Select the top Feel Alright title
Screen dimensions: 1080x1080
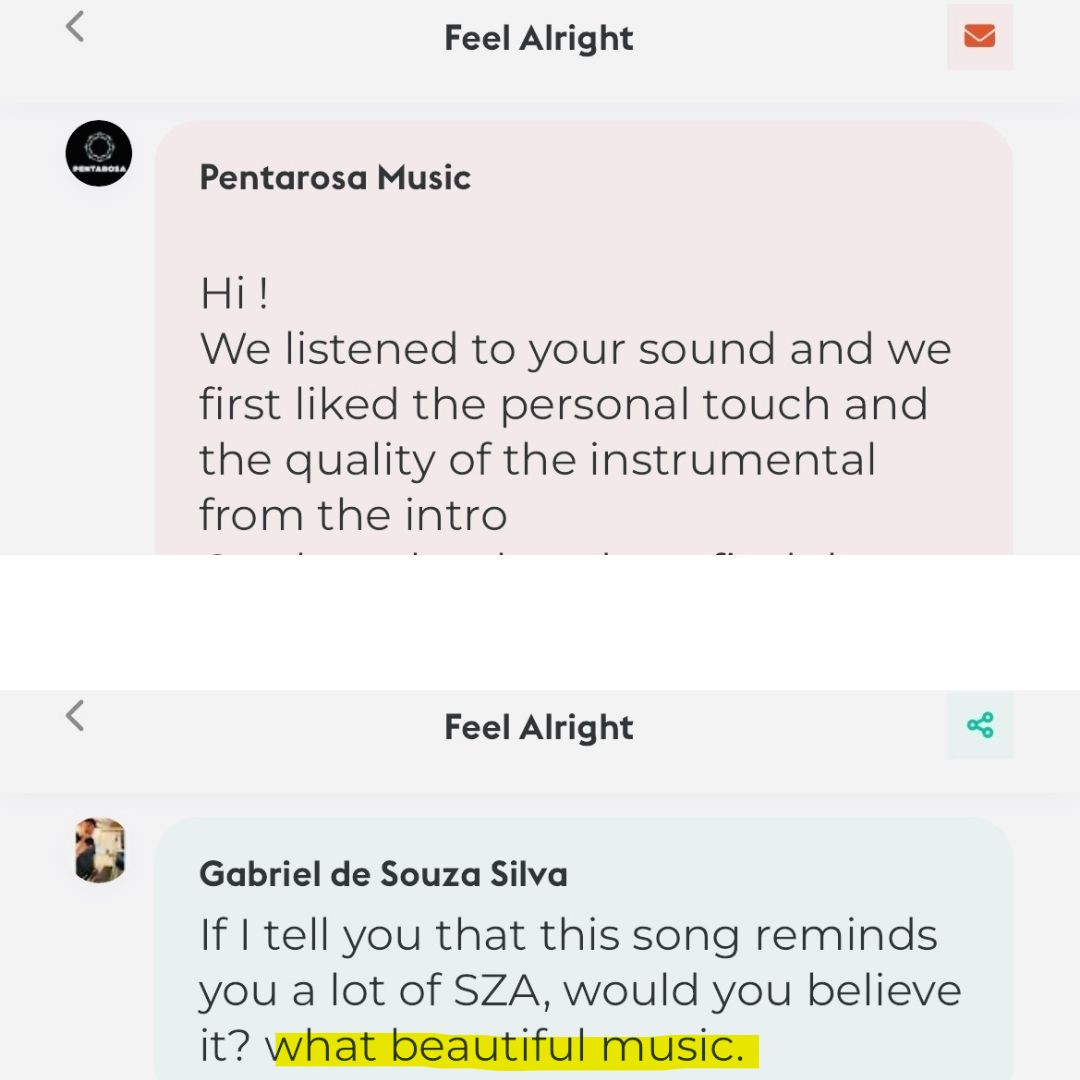coord(539,38)
